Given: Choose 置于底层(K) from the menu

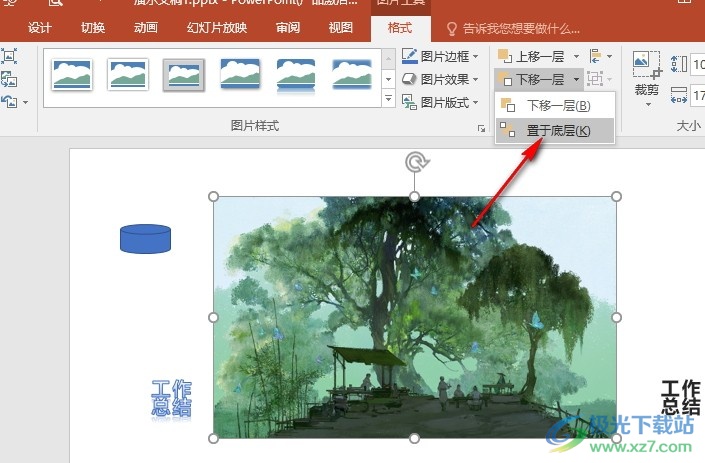Looking at the screenshot, I should [555, 131].
